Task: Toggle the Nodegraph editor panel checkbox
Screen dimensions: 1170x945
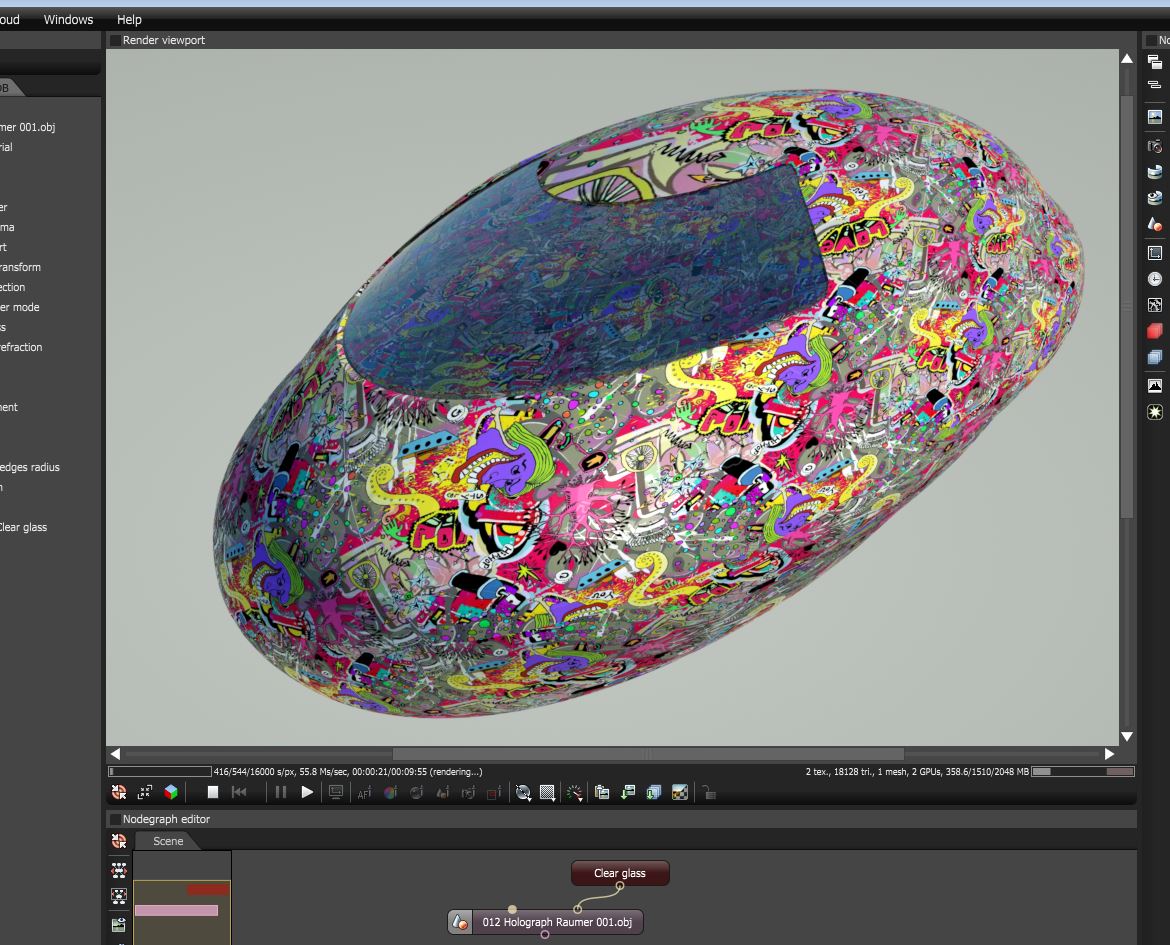Action: click(115, 819)
